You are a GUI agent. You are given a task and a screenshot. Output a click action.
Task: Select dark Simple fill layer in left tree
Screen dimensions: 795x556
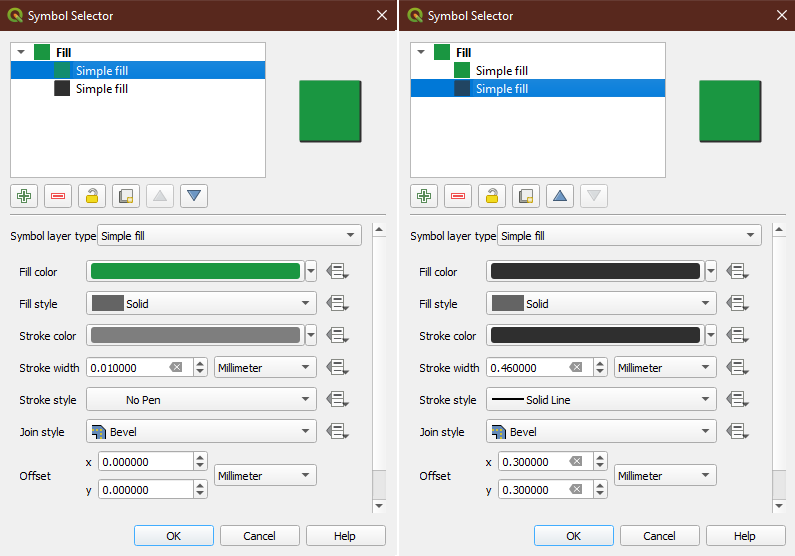[x=138, y=89]
